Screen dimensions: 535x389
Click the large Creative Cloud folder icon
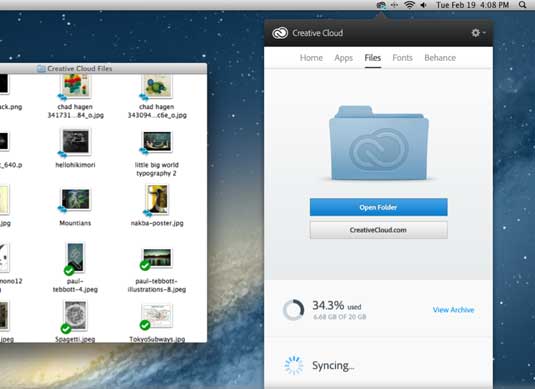(378, 143)
